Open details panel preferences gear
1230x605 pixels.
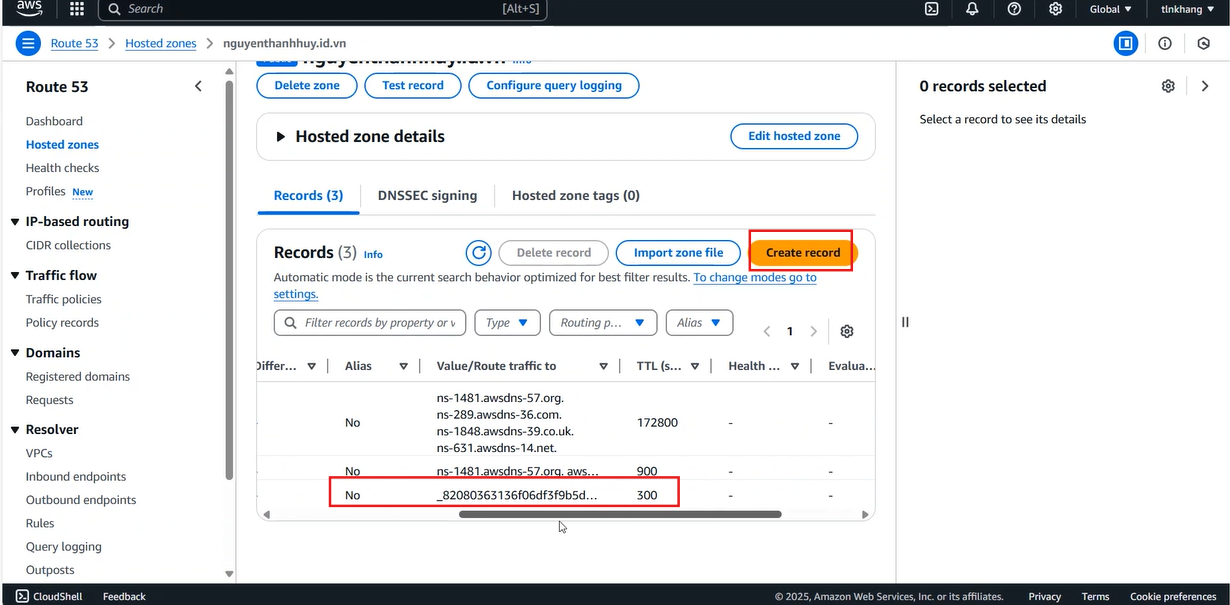pyautogui.click(x=1168, y=86)
